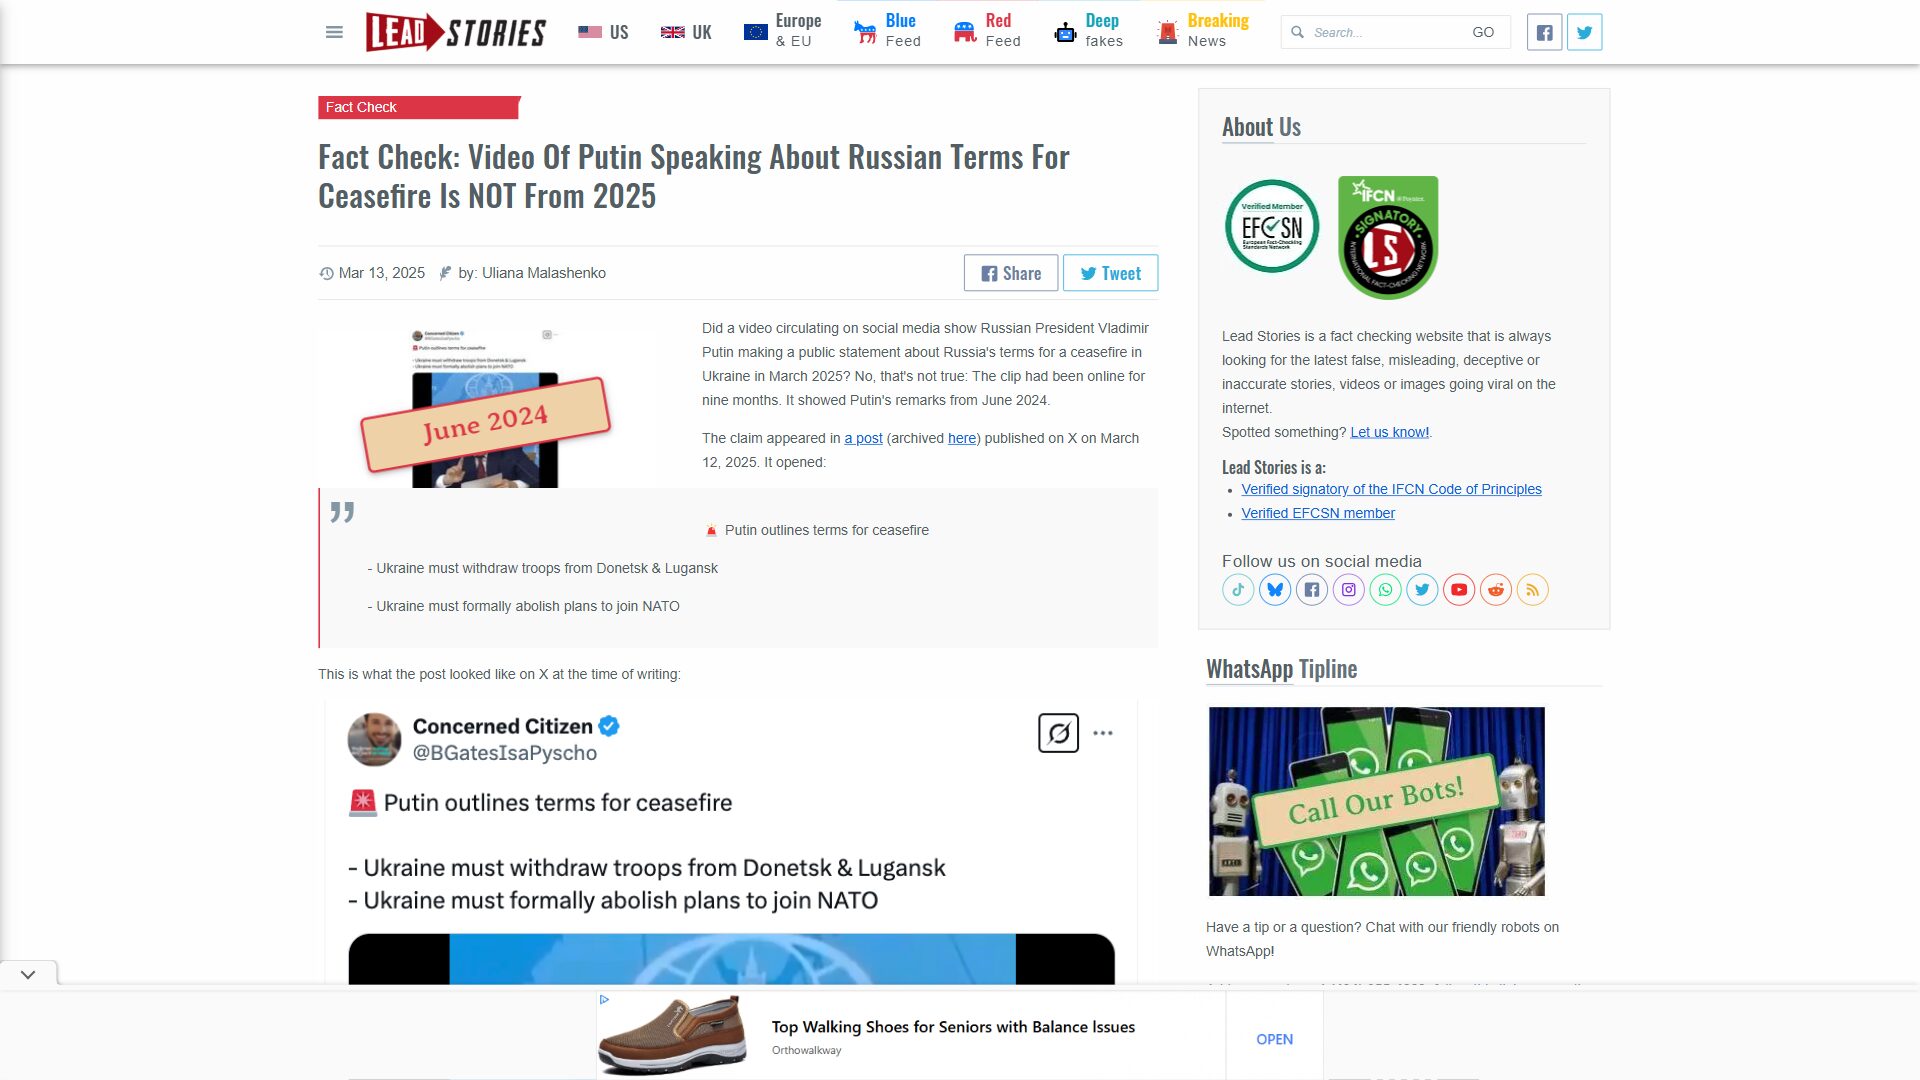Open the tweet's three-dot more menu
Screen dimensions: 1920x1080
[1103, 733]
